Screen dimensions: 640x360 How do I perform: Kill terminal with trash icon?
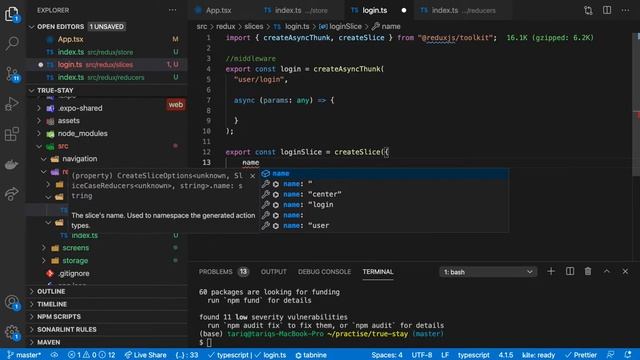(x=588, y=271)
